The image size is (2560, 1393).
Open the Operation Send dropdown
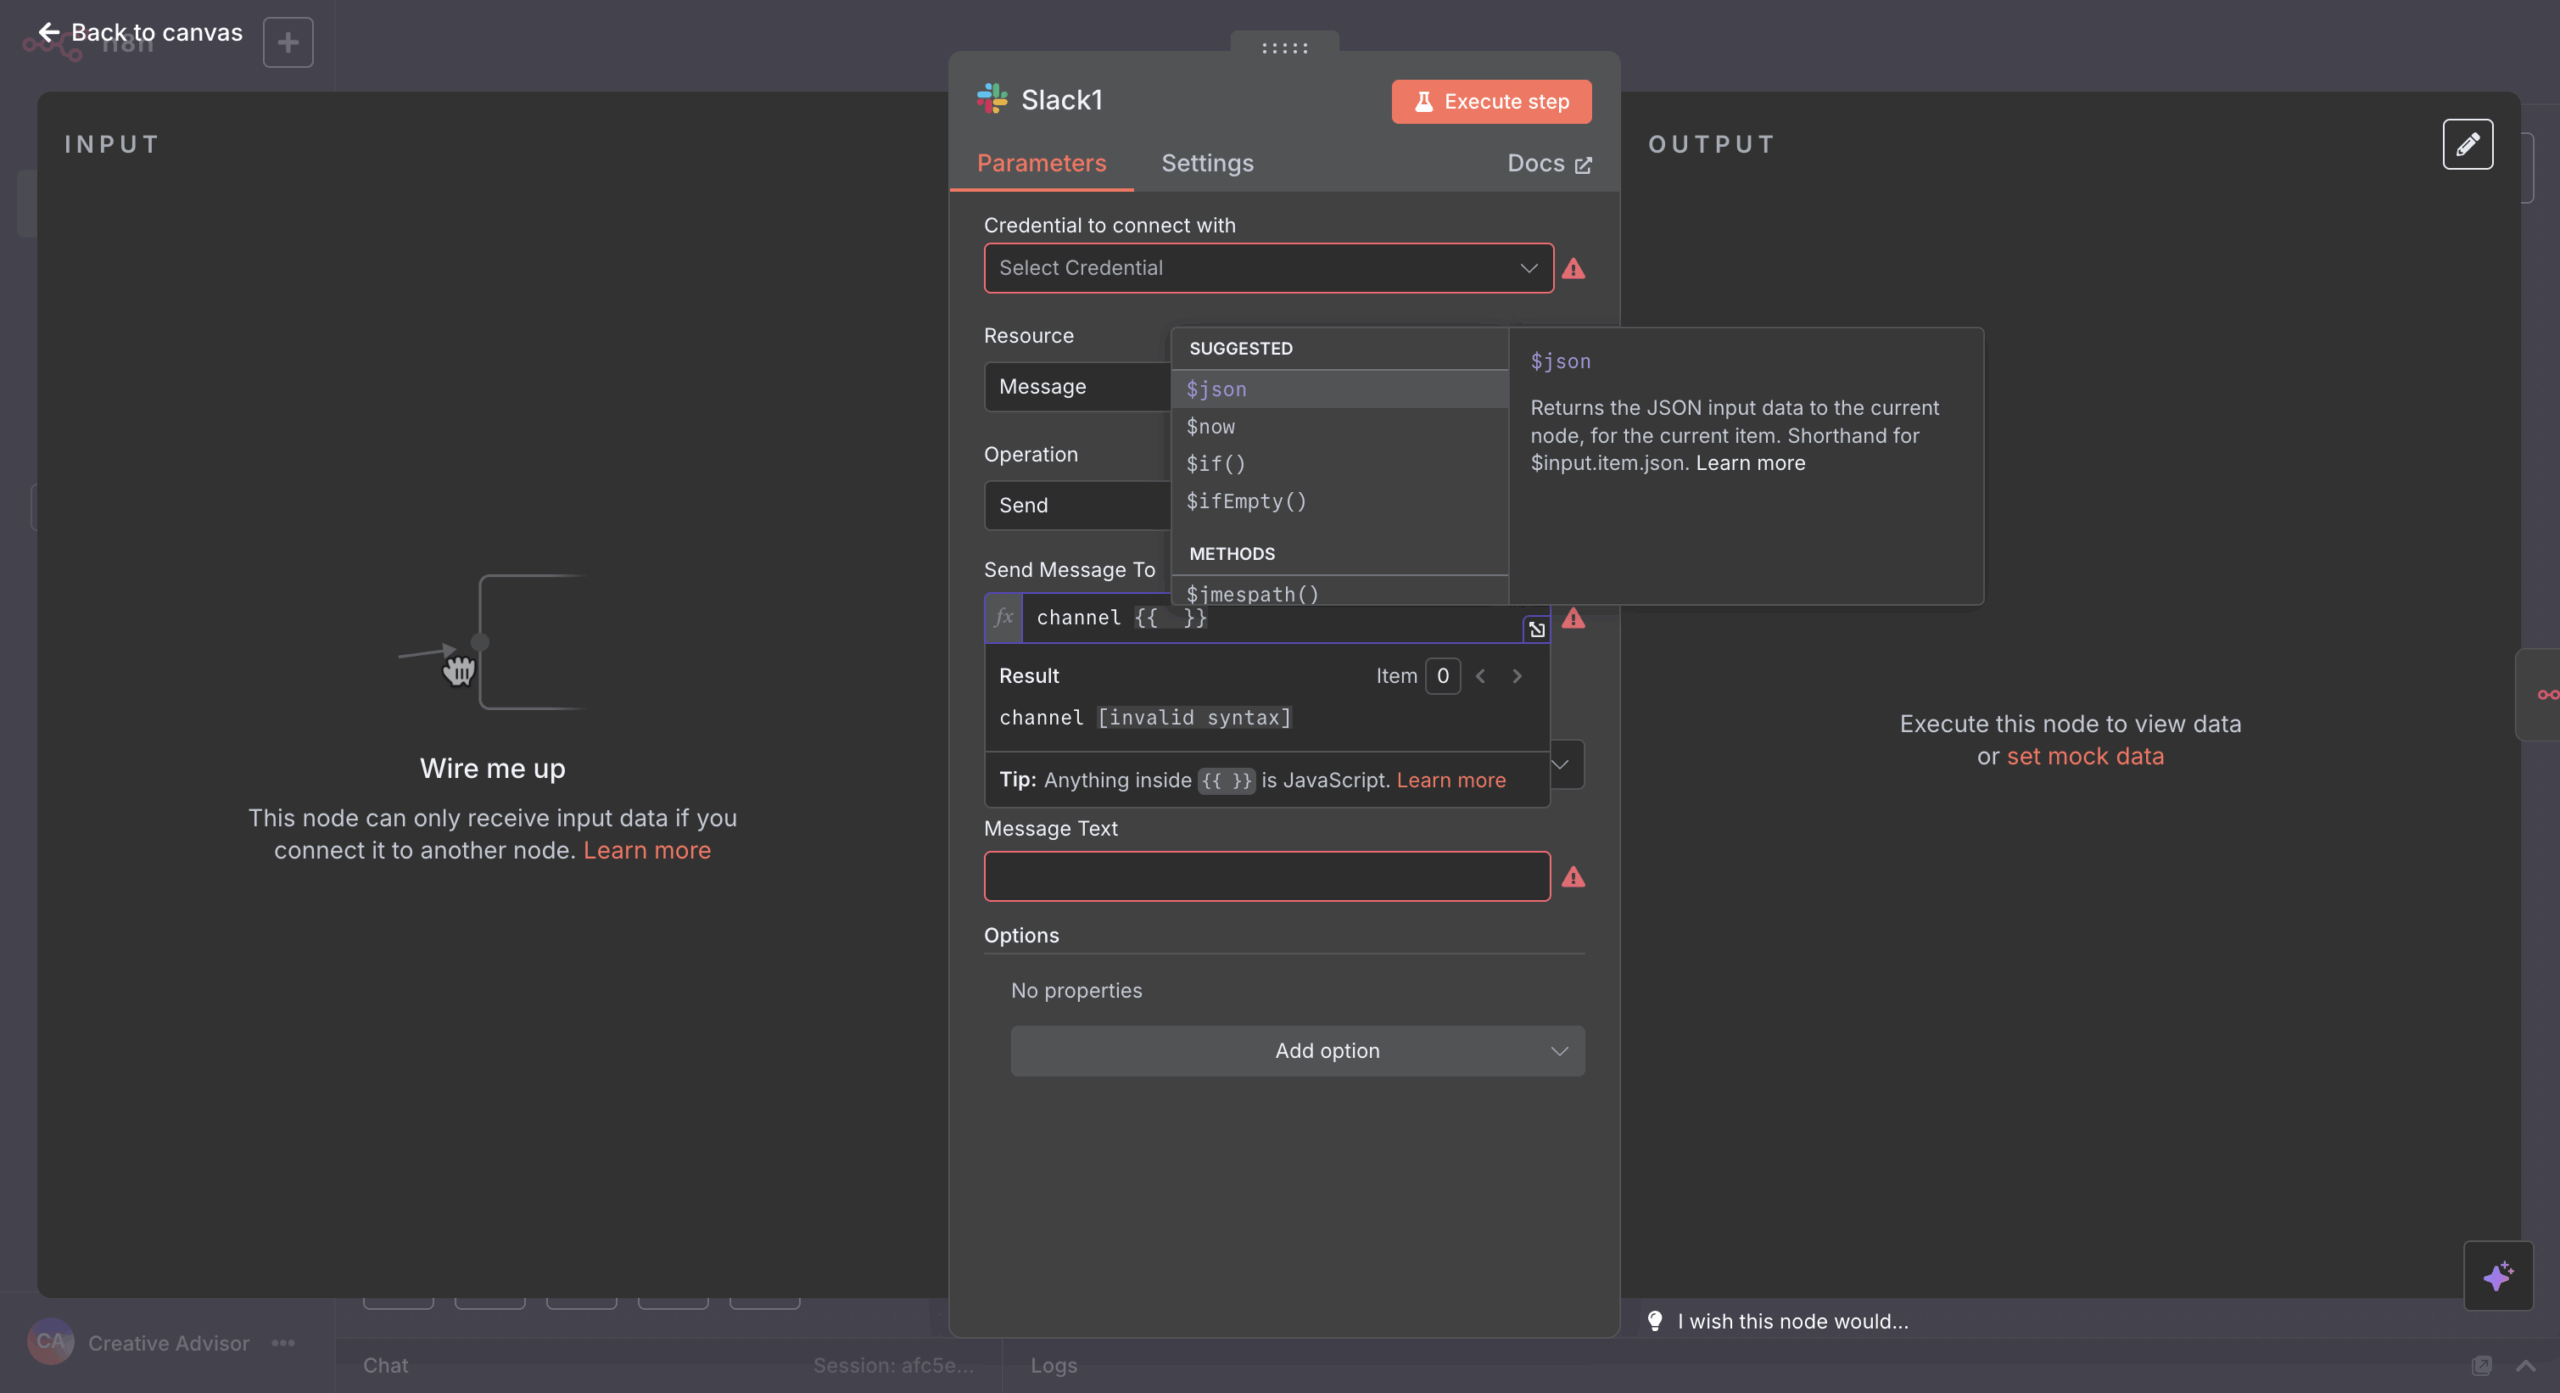1077,505
